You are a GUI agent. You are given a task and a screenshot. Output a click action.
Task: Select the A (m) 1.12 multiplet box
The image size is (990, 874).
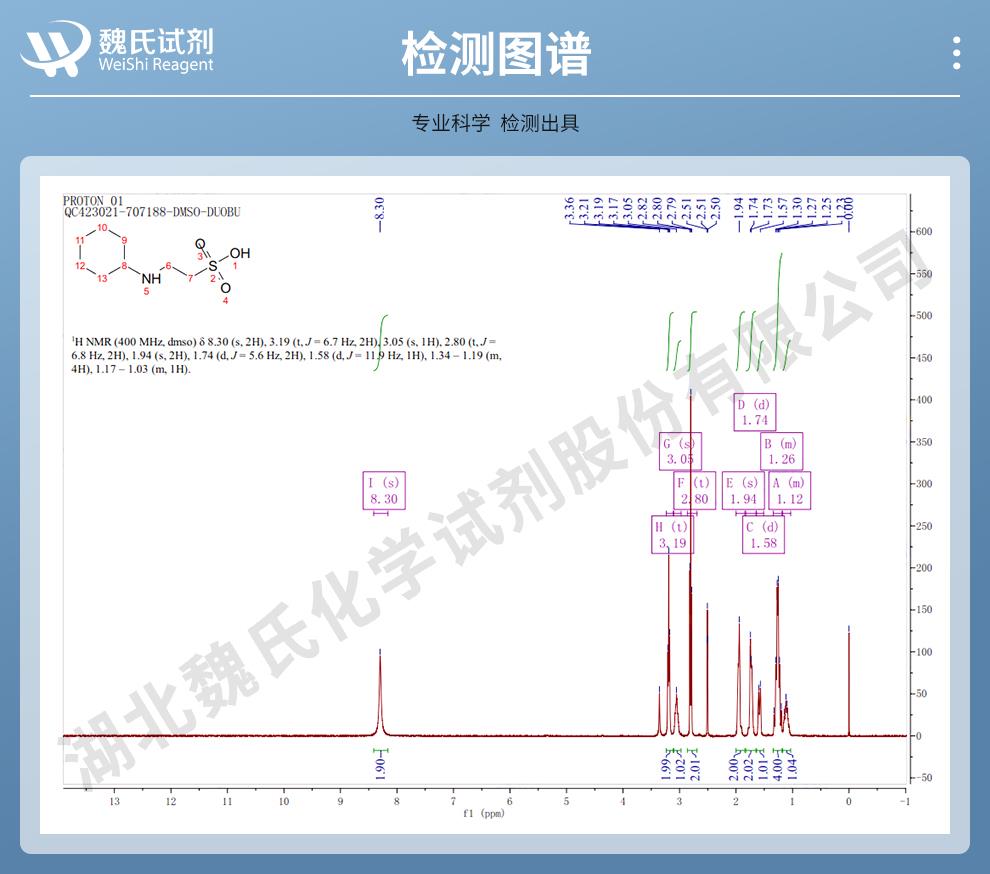[788, 491]
